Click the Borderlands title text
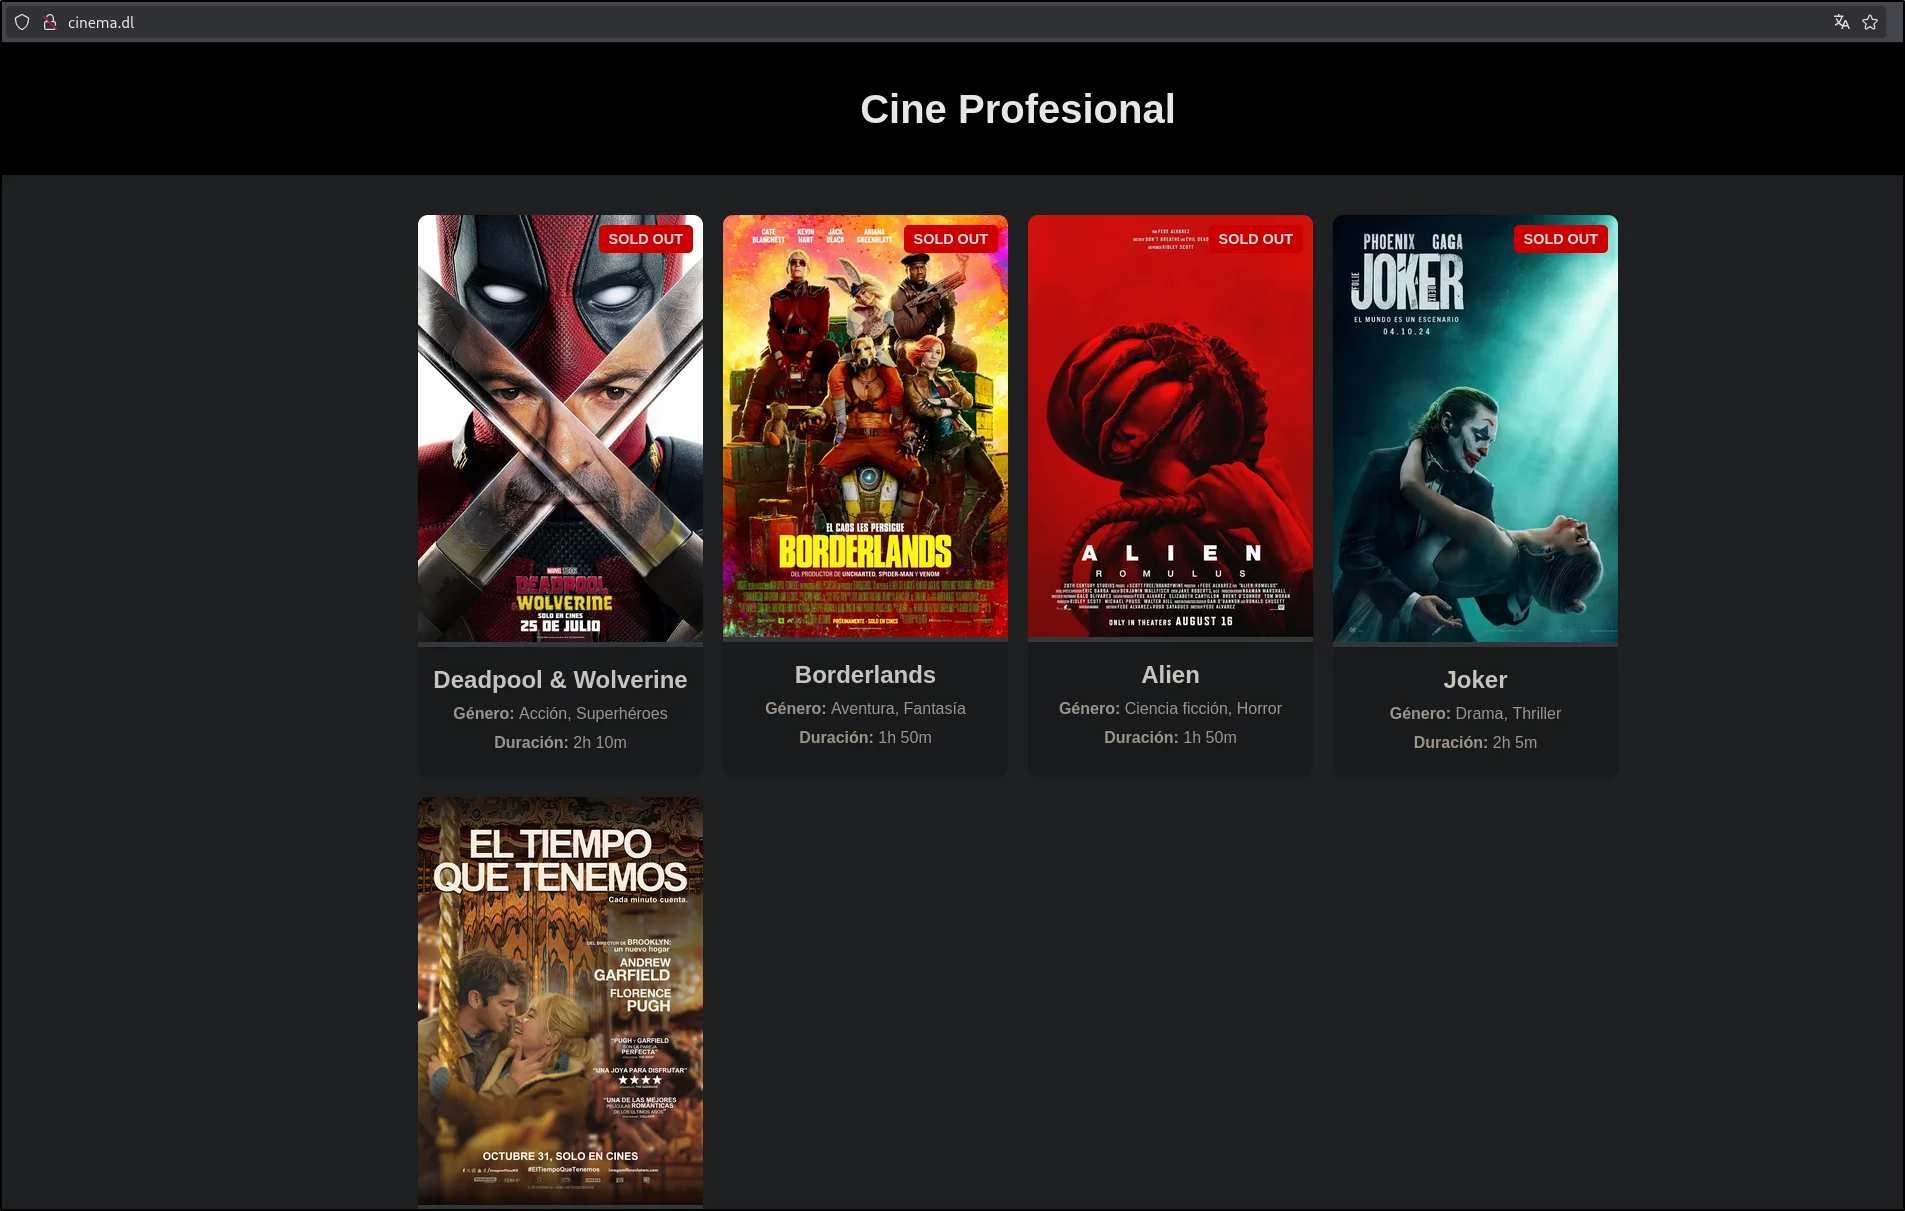 tap(865, 675)
